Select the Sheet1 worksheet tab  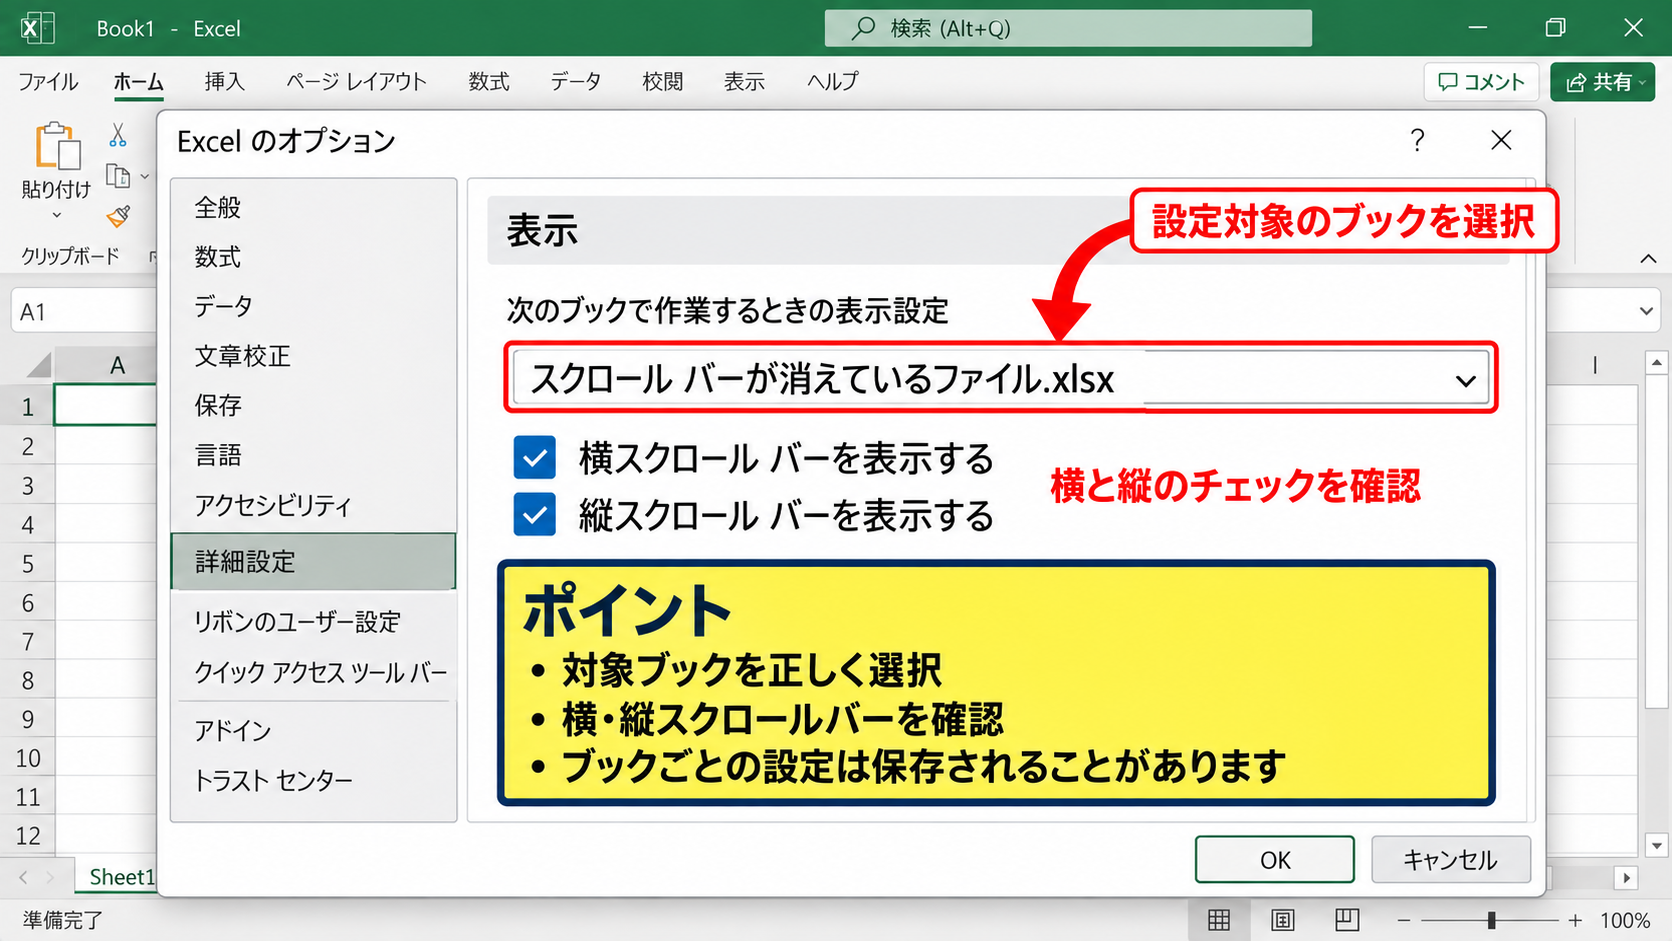coord(121,877)
